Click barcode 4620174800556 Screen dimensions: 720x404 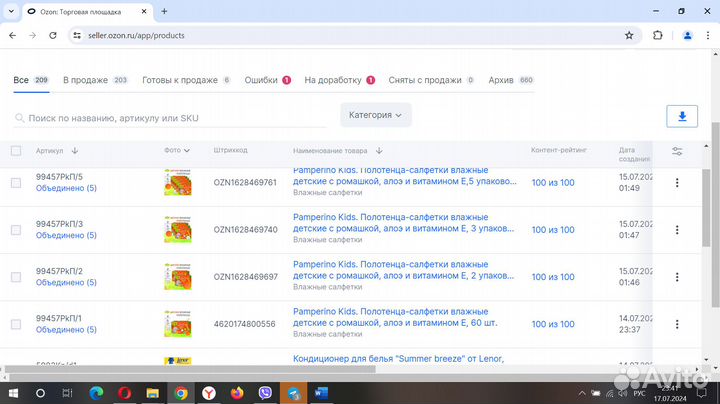pyautogui.click(x=244, y=324)
